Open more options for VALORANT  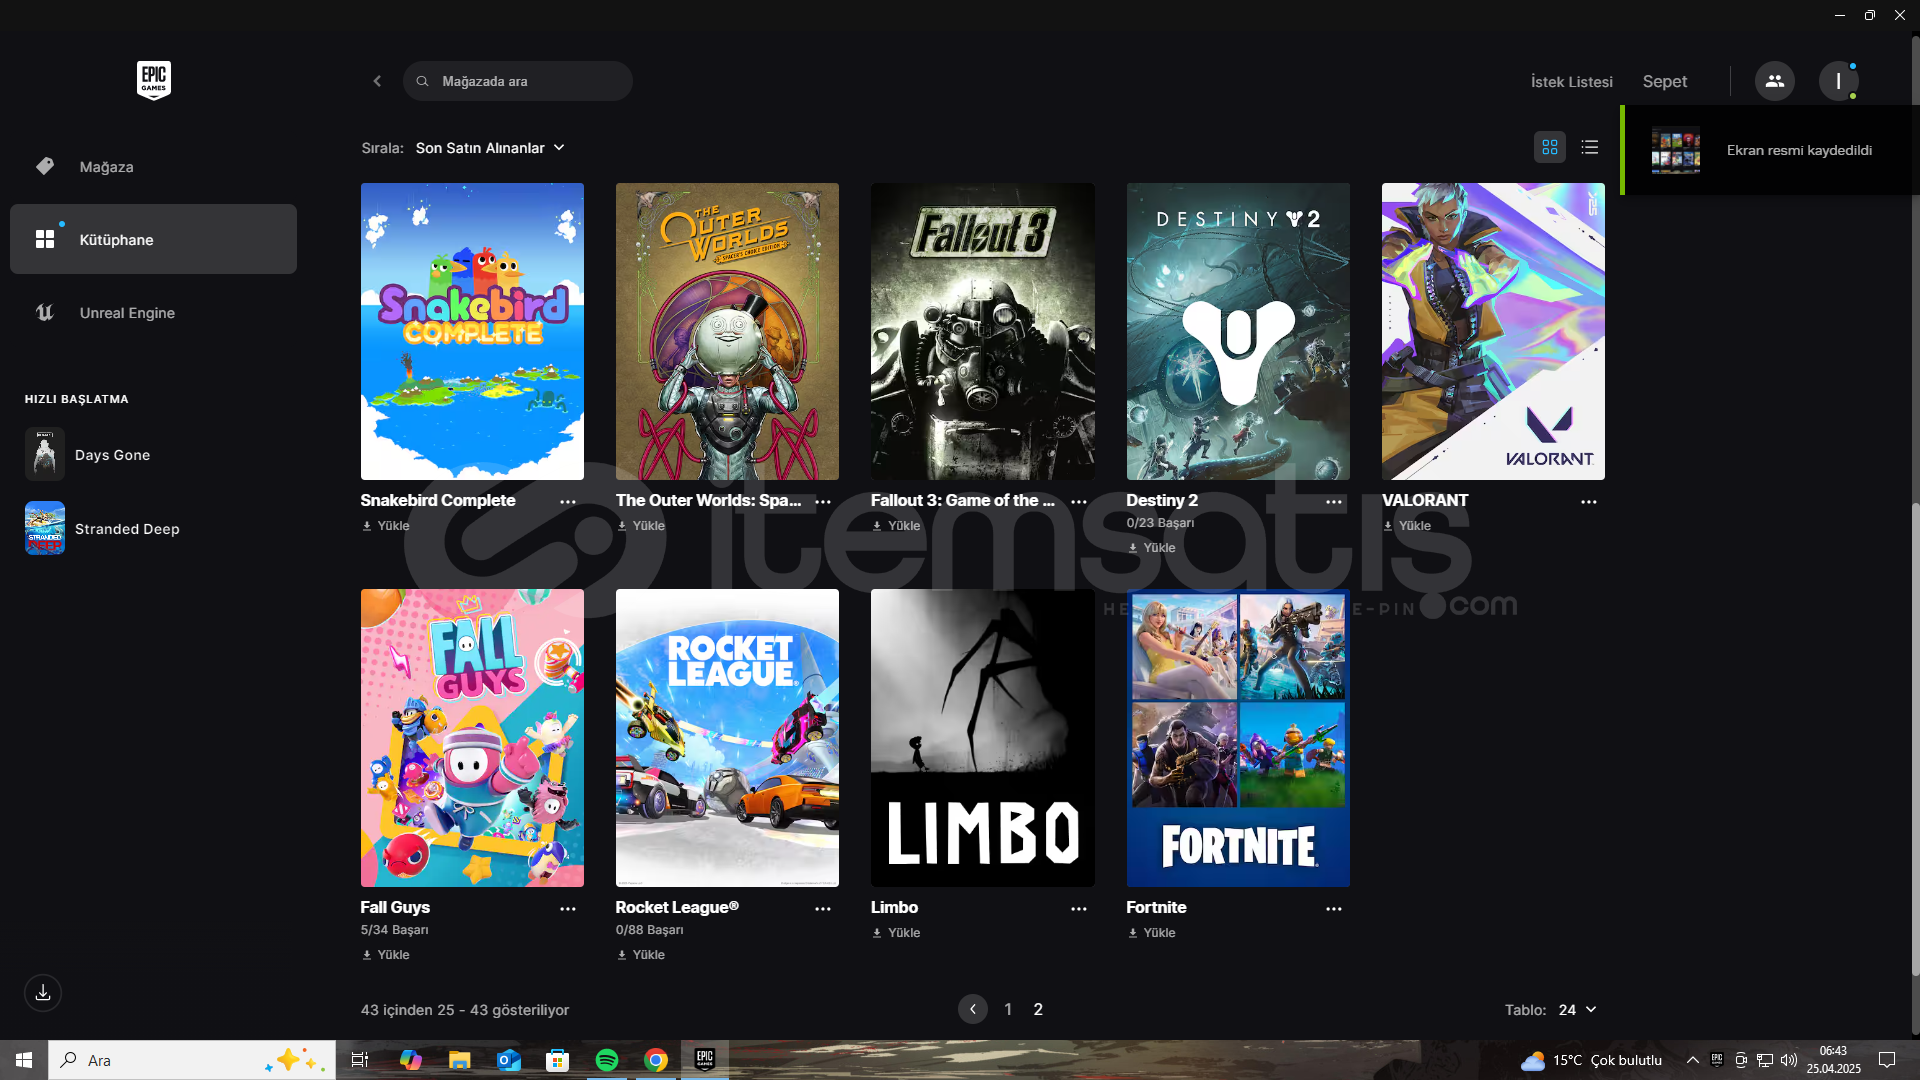click(x=1589, y=502)
